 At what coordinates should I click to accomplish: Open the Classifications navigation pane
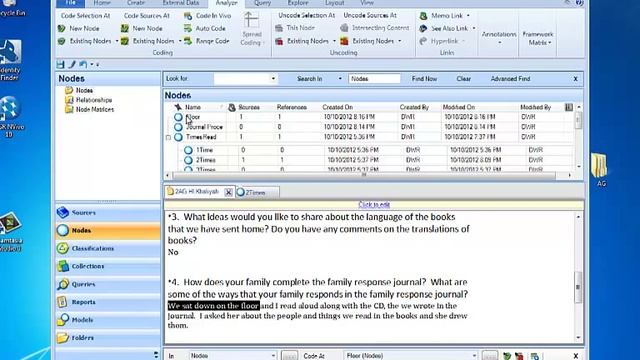[x=108, y=248]
